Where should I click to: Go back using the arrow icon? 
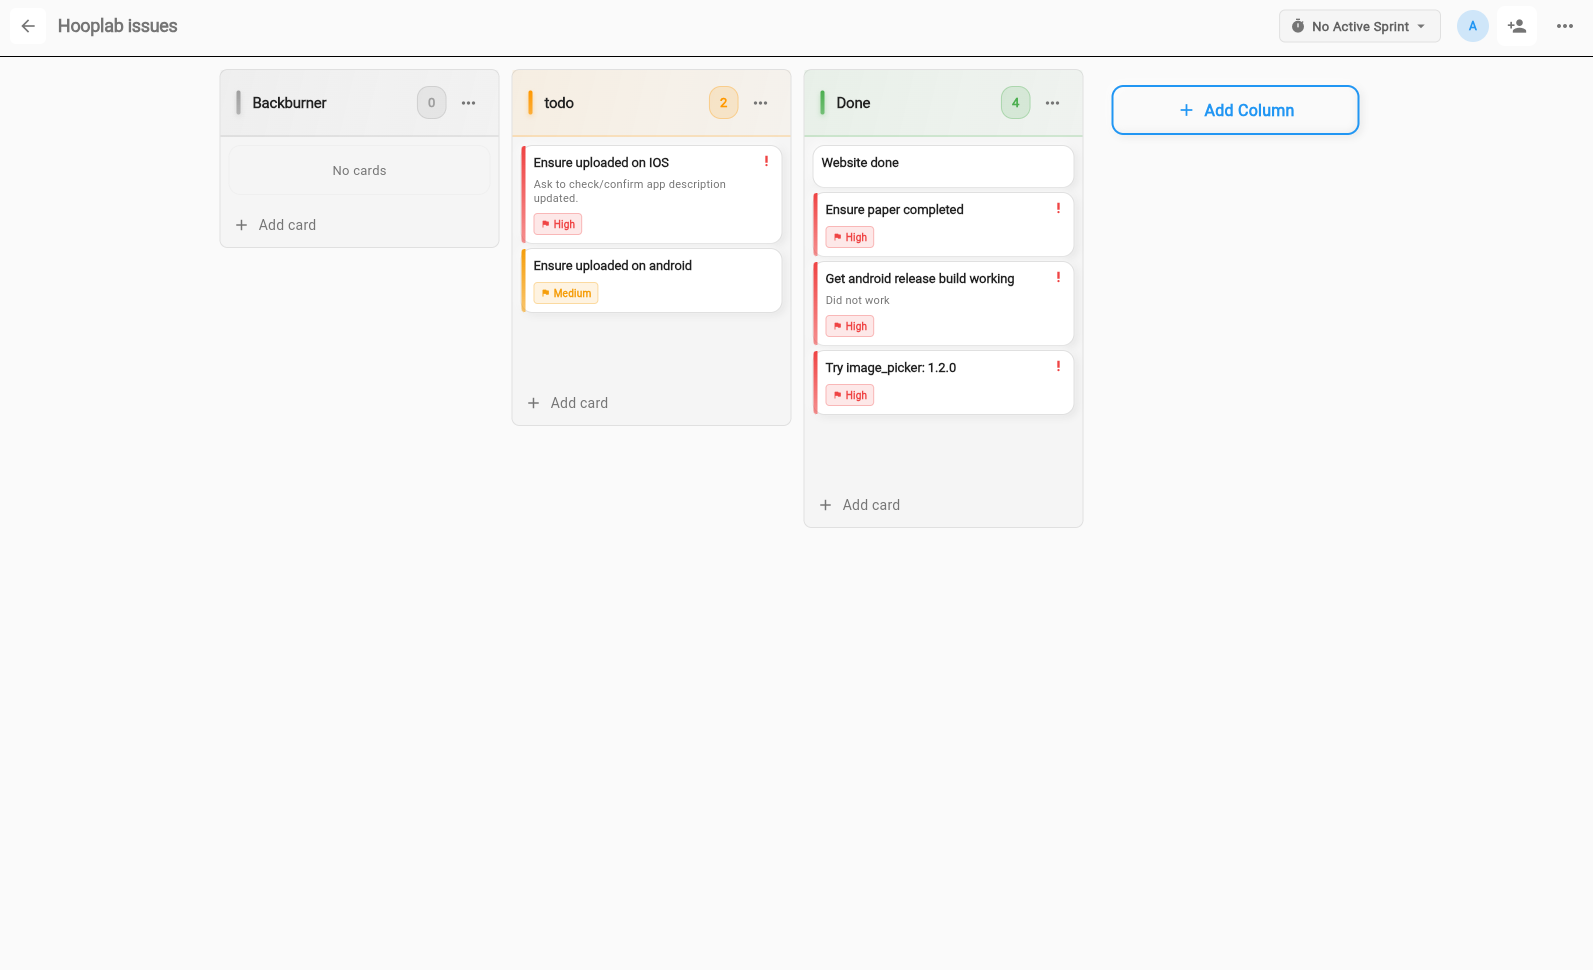(28, 26)
